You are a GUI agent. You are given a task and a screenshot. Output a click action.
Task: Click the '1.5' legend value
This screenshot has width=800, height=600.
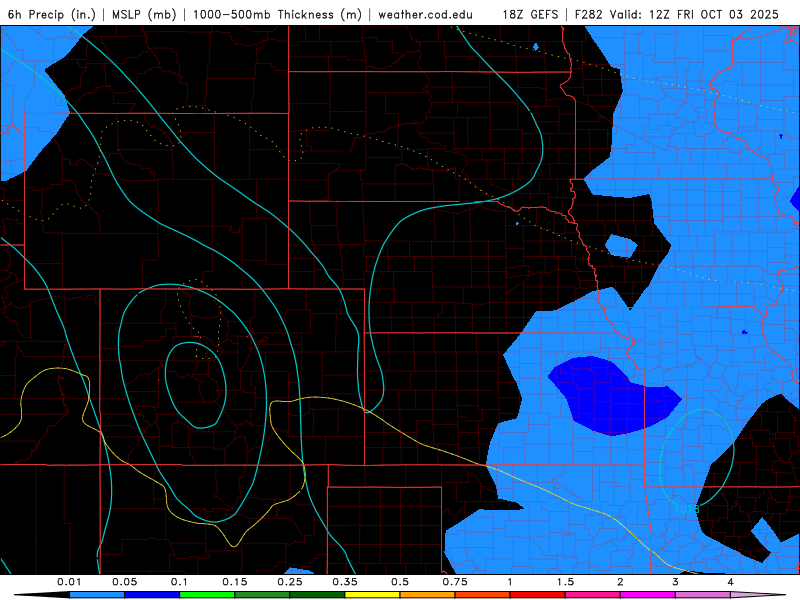[565, 582]
